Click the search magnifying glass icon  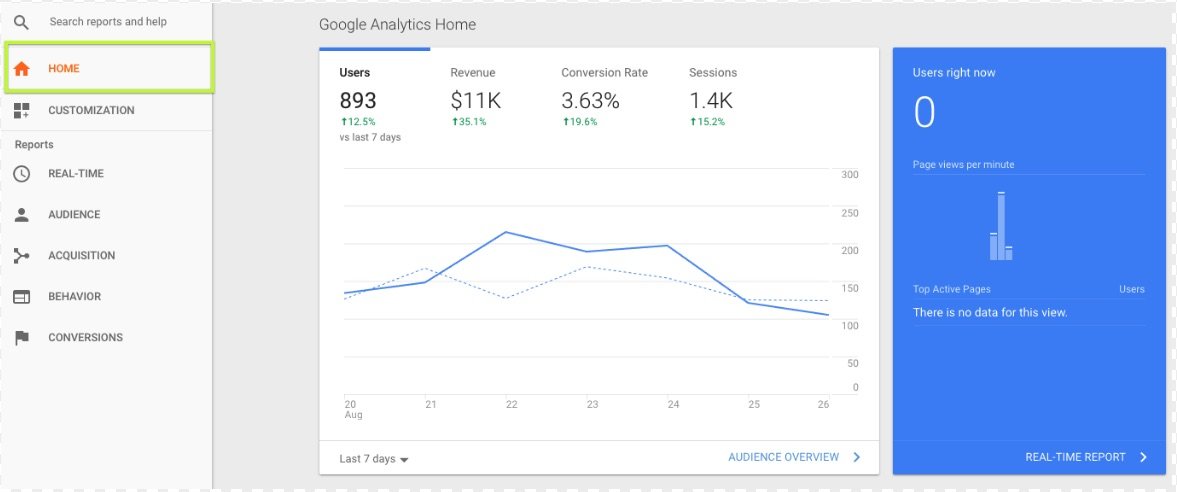21,22
